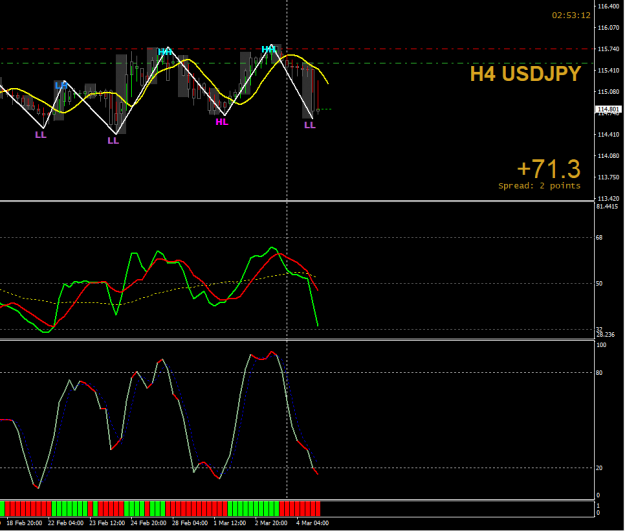Image resolution: width=625 pixels, height=531 pixels.
Task: Select the '24 Feb 20:00' time label
Action: pos(148,523)
